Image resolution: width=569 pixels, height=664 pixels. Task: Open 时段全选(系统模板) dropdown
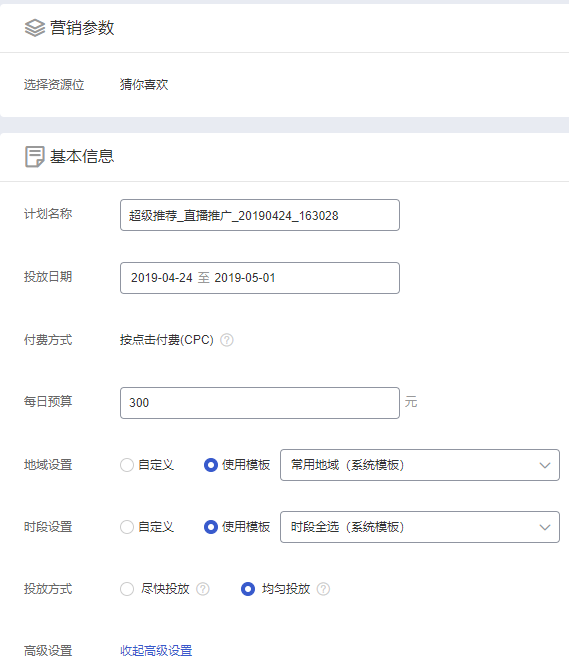click(x=420, y=527)
